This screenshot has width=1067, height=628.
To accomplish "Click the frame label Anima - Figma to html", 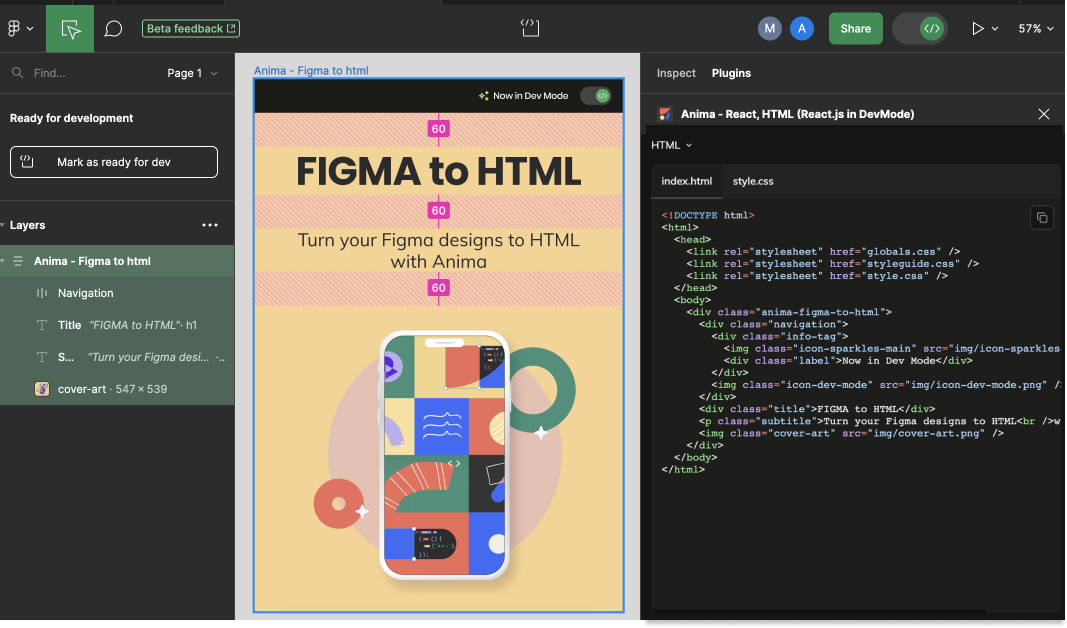I will 311,70.
